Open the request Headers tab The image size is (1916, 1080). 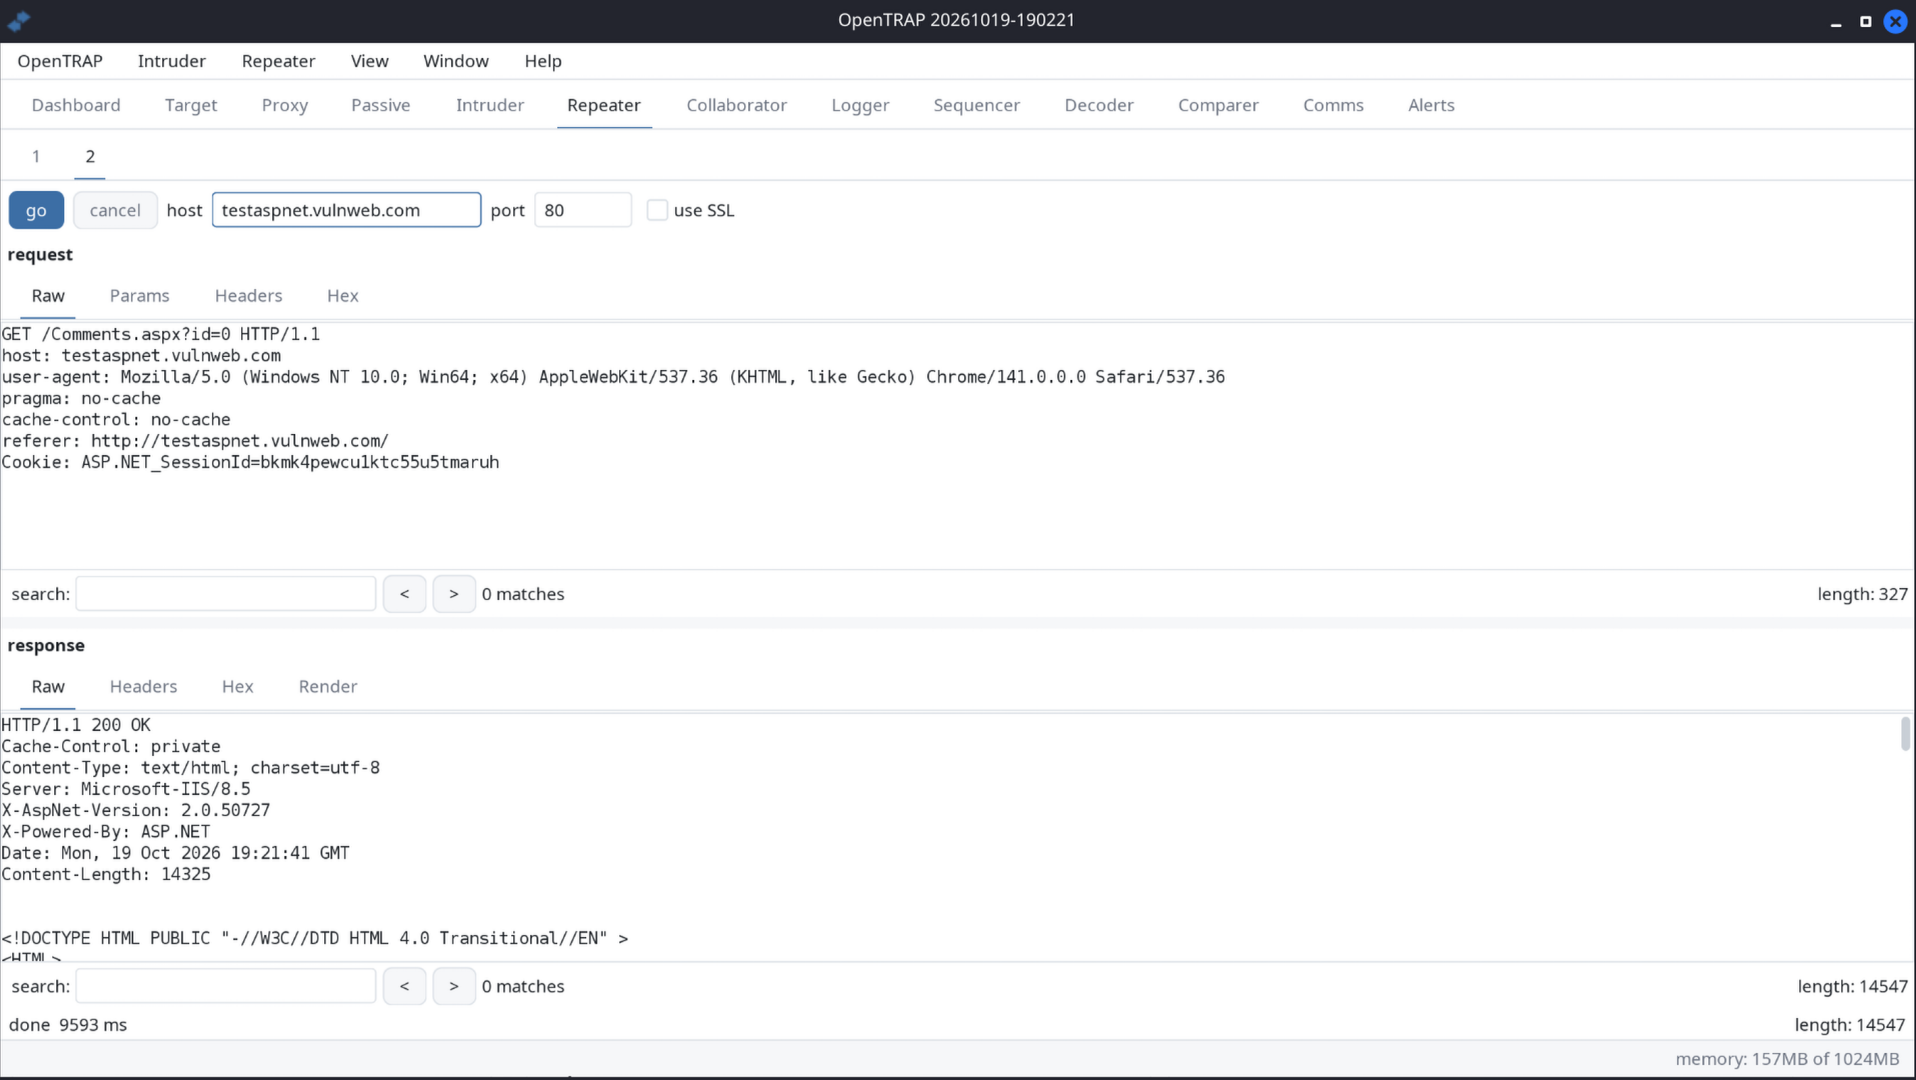(248, 296)
